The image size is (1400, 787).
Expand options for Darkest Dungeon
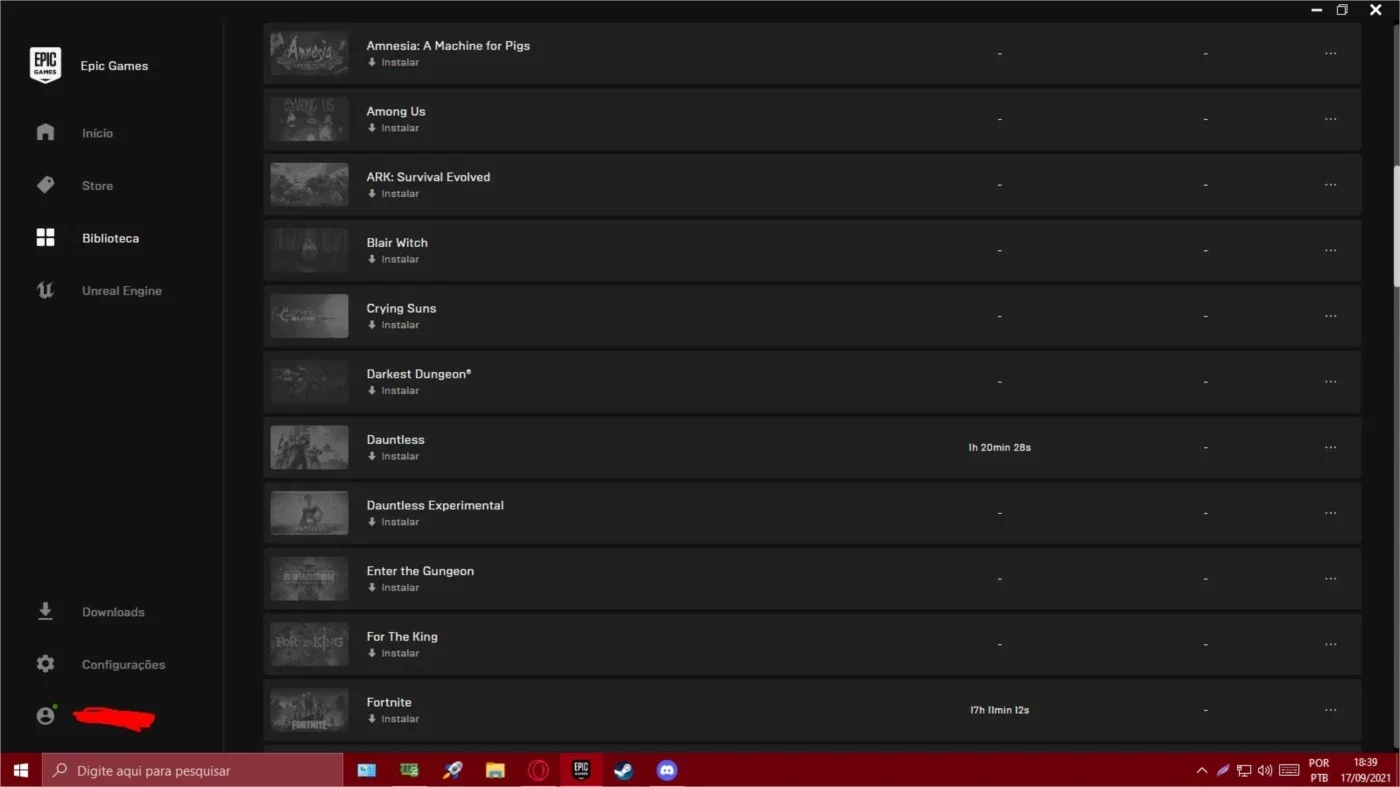[x=1330, y=382]
